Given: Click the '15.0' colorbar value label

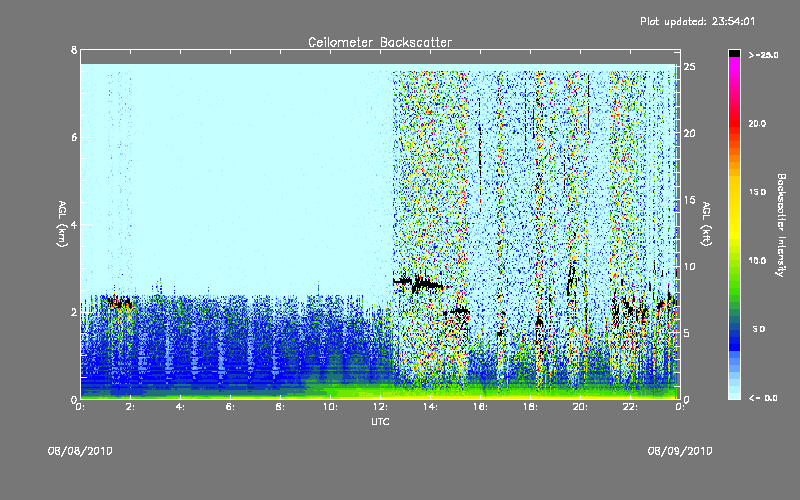Looking at the screenshot, I should pyautogui.click(x=758, y=192).
